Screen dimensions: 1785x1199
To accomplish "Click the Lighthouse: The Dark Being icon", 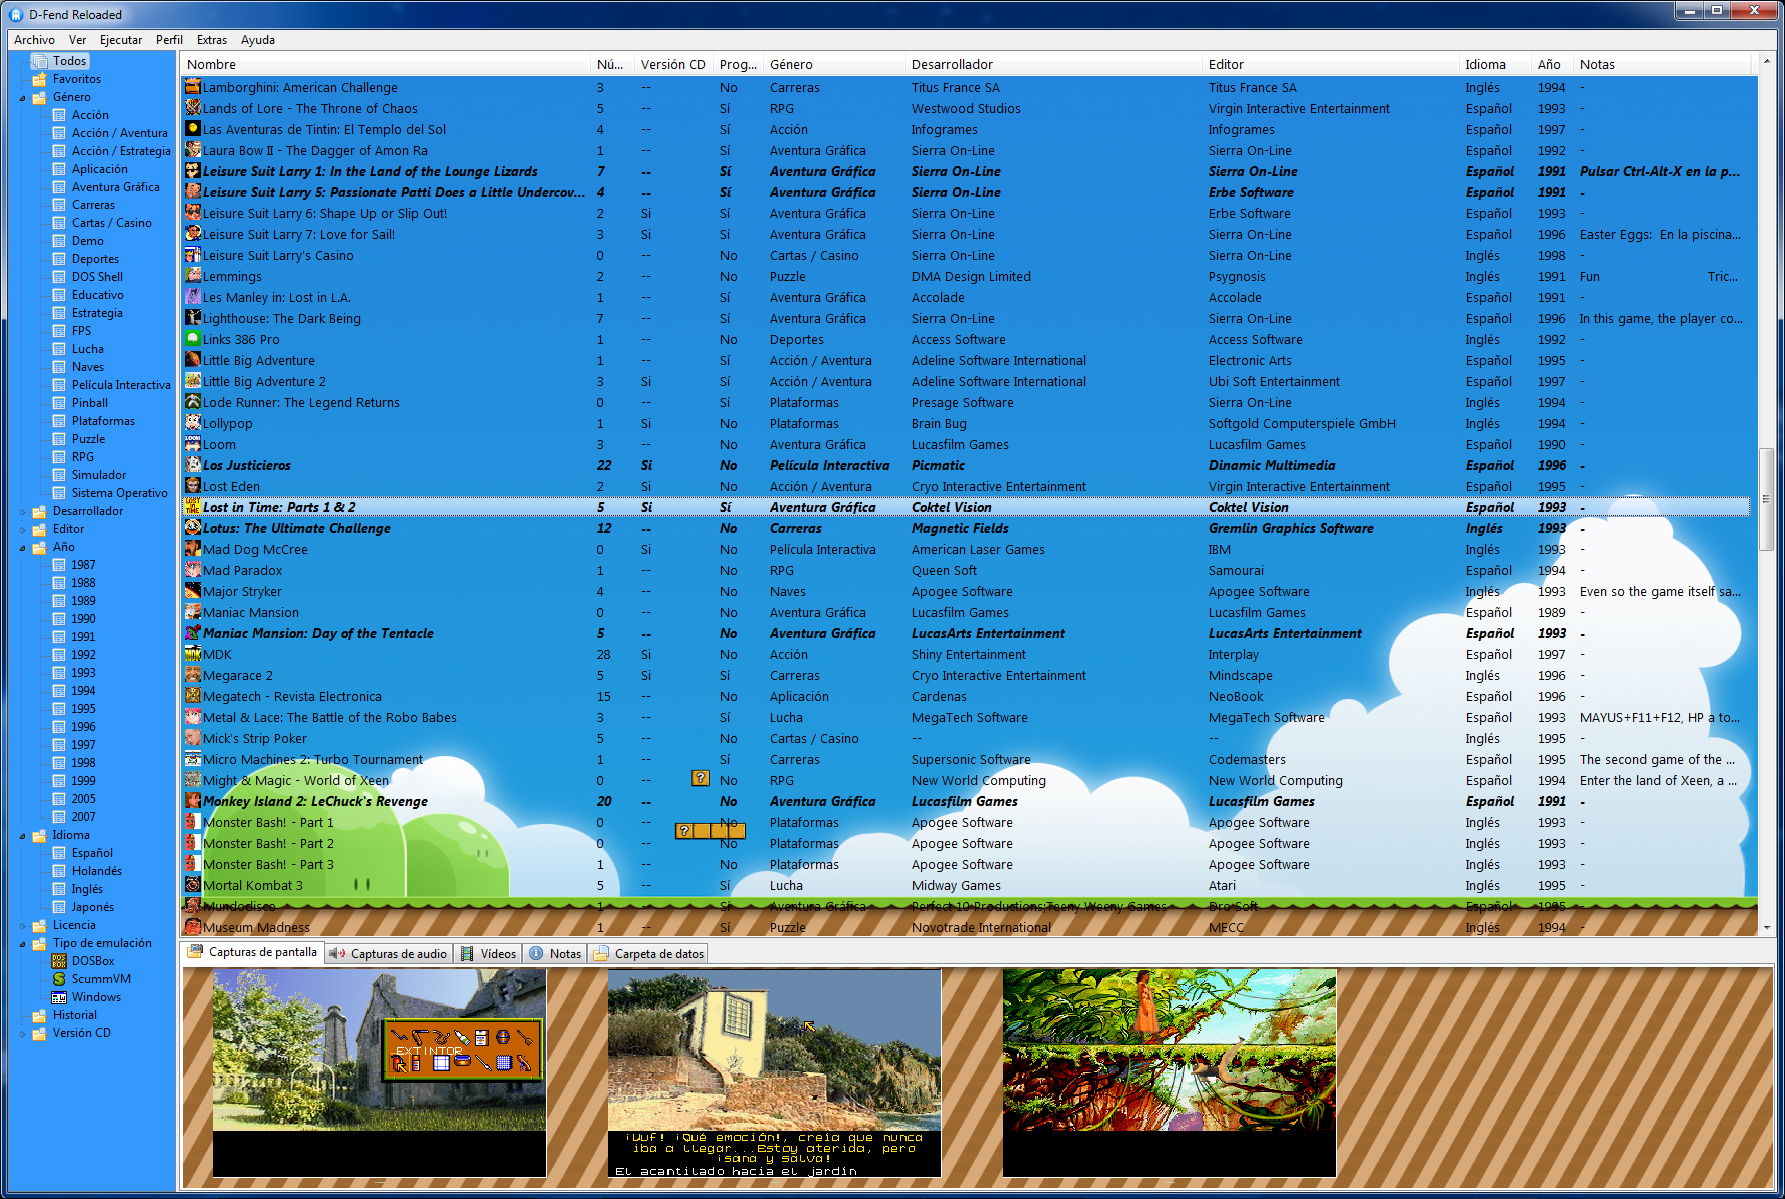I will point(193,318).
